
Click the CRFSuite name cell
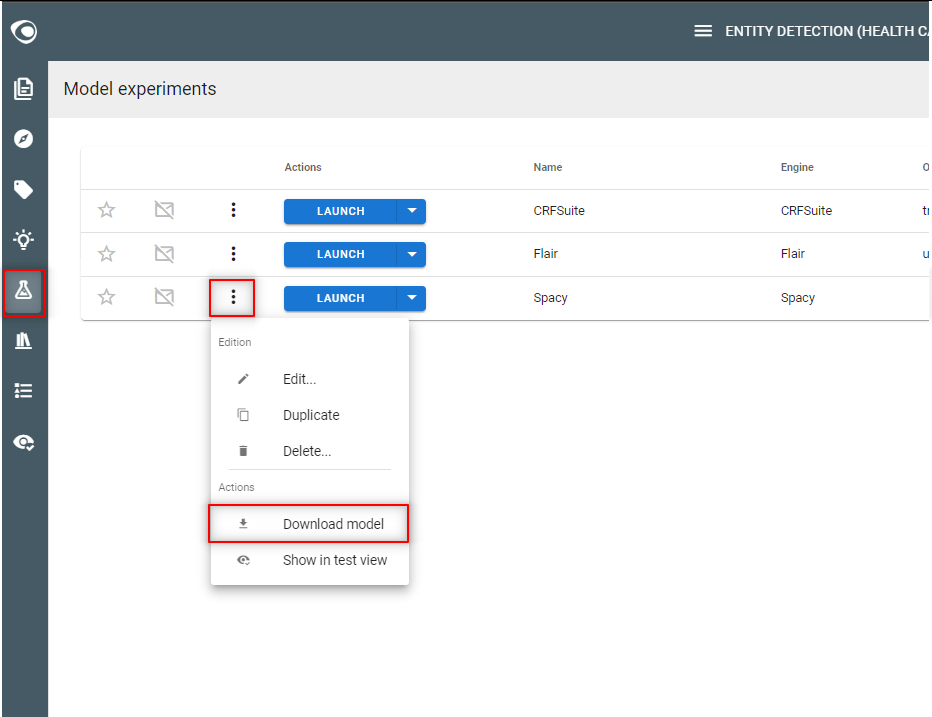pyautogui.click(x=559, y=210)
